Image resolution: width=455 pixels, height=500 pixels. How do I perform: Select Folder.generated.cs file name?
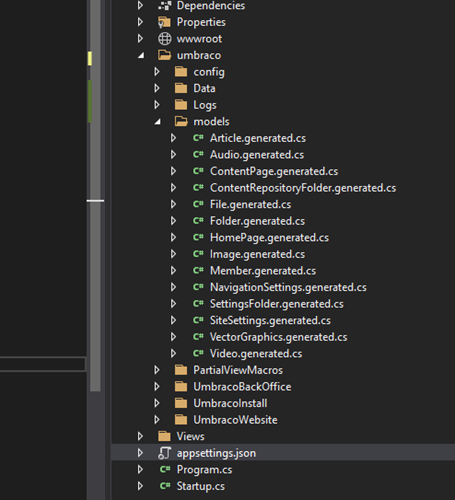tap(257, 221)
